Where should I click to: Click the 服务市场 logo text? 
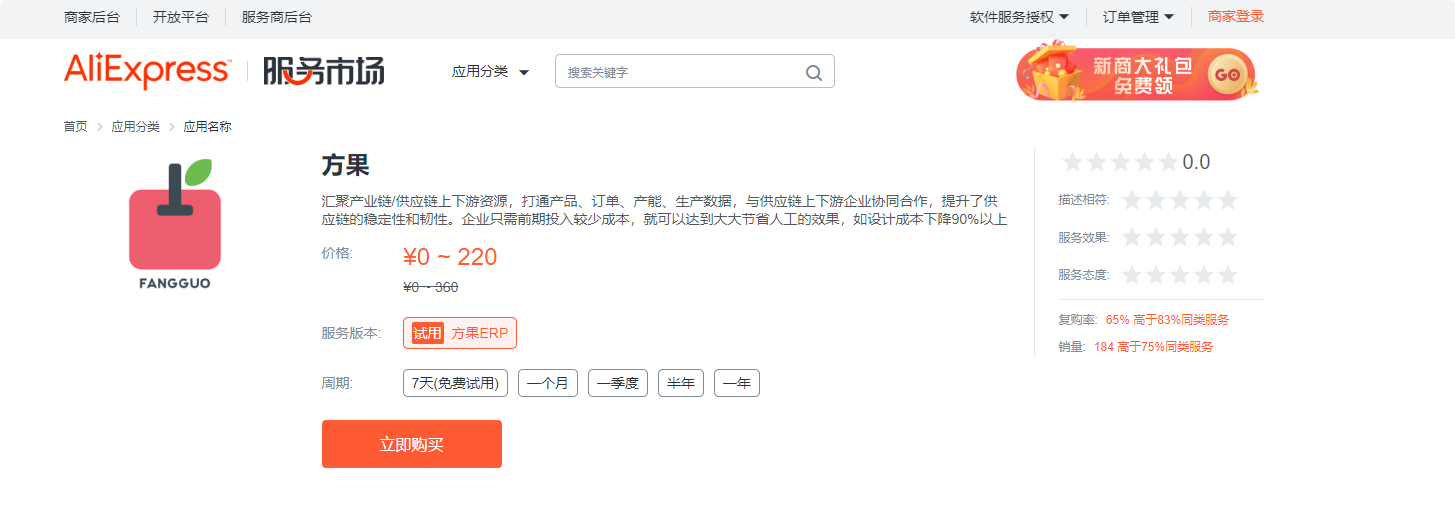point(324,71)
